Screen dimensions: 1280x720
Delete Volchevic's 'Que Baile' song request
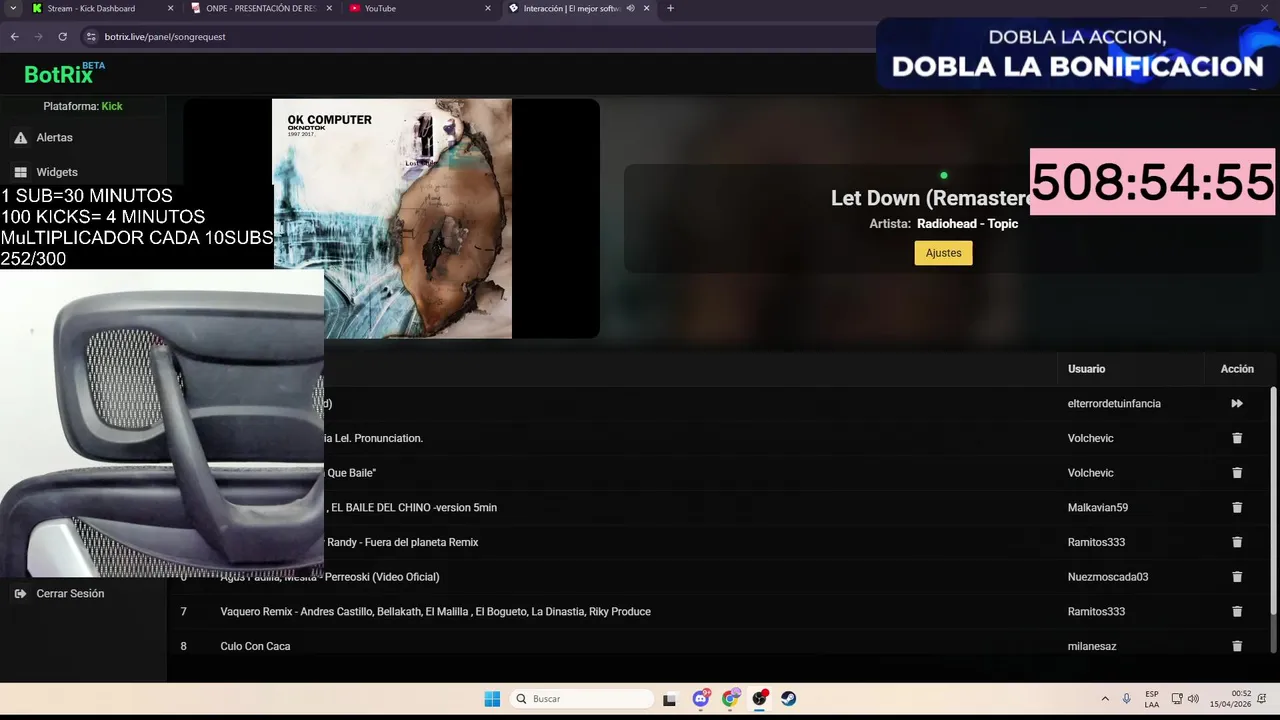pyautogui.click(x=1237, y=473)
